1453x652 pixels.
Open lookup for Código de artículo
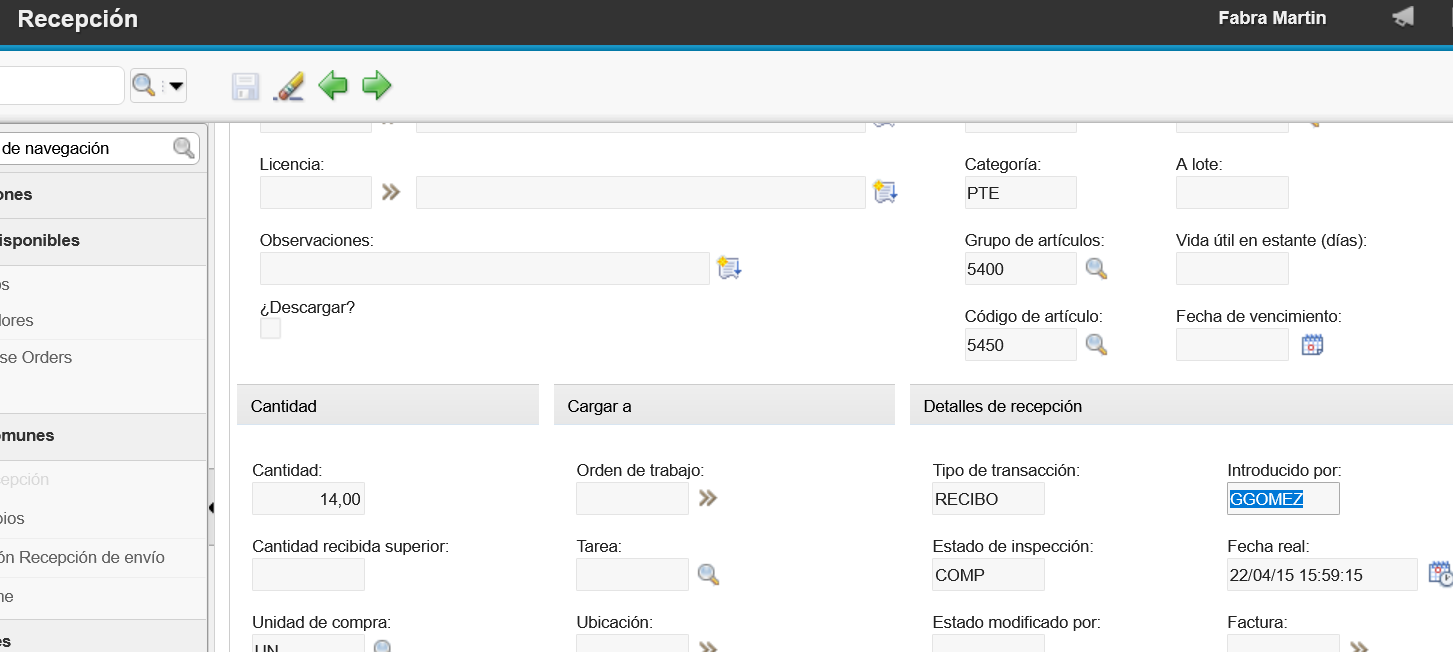tap(1097, 345)
